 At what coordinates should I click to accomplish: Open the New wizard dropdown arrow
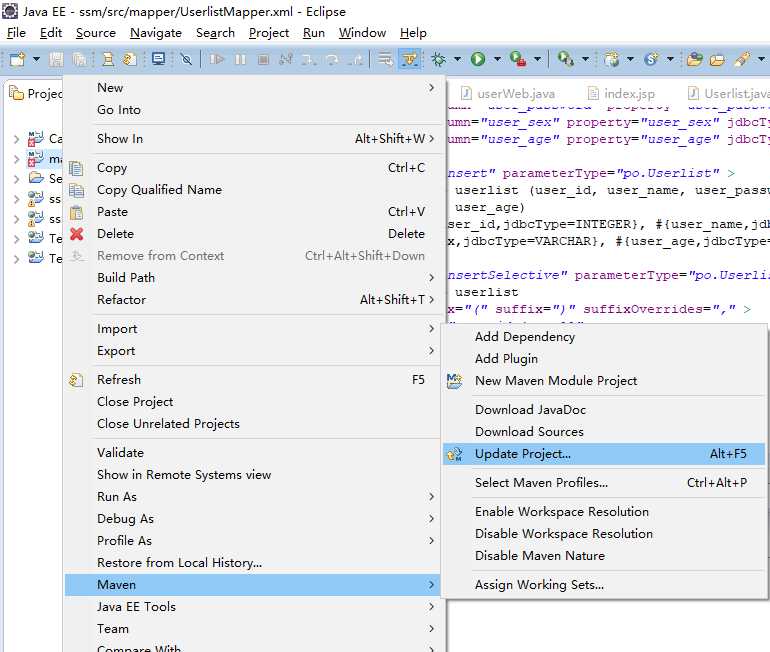tap(36, 59)
